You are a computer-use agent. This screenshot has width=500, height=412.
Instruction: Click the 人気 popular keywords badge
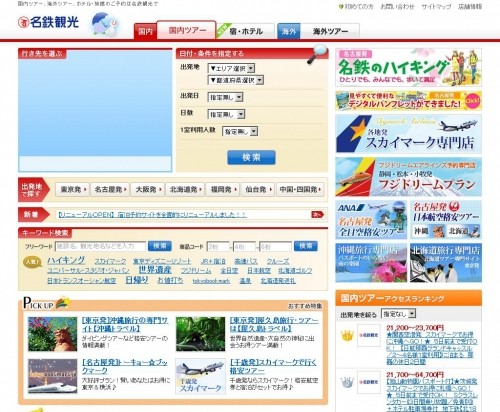(x=33, y=262)
